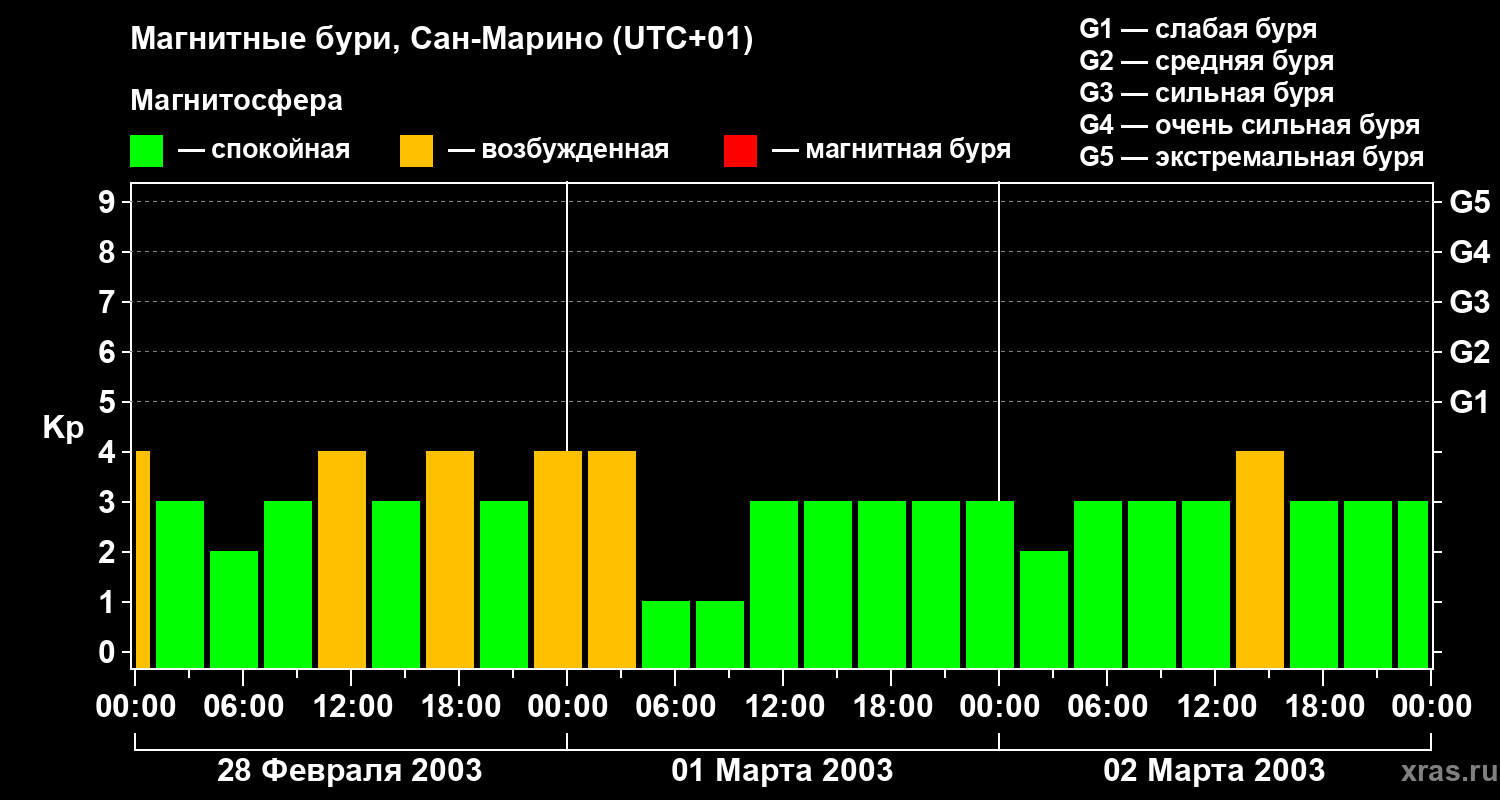Click the green bar above 18:00 on 02 Марта
Image resolution: width=1500 pixels, height=800 pixels.
click(x=1314, y=584)
